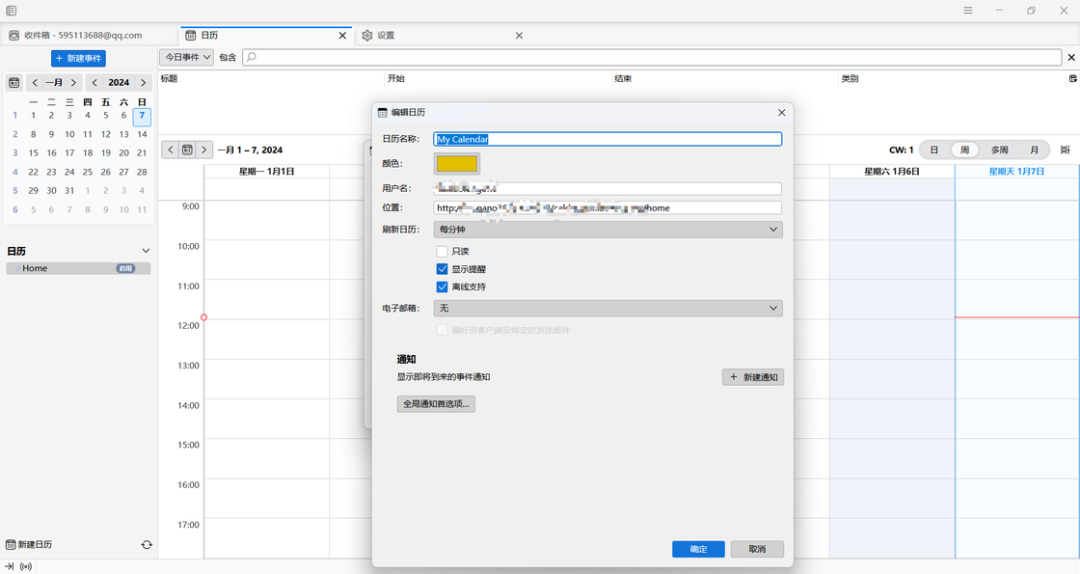Toggle the 只读 checkbox
Screen dimensions: 1080x574
(x=442, y=252)
